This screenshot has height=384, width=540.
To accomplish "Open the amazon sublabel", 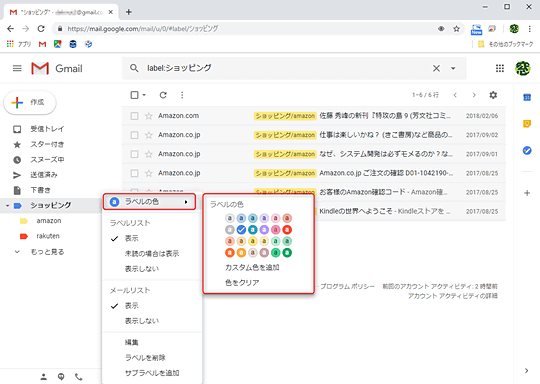I will coord(49,221).
